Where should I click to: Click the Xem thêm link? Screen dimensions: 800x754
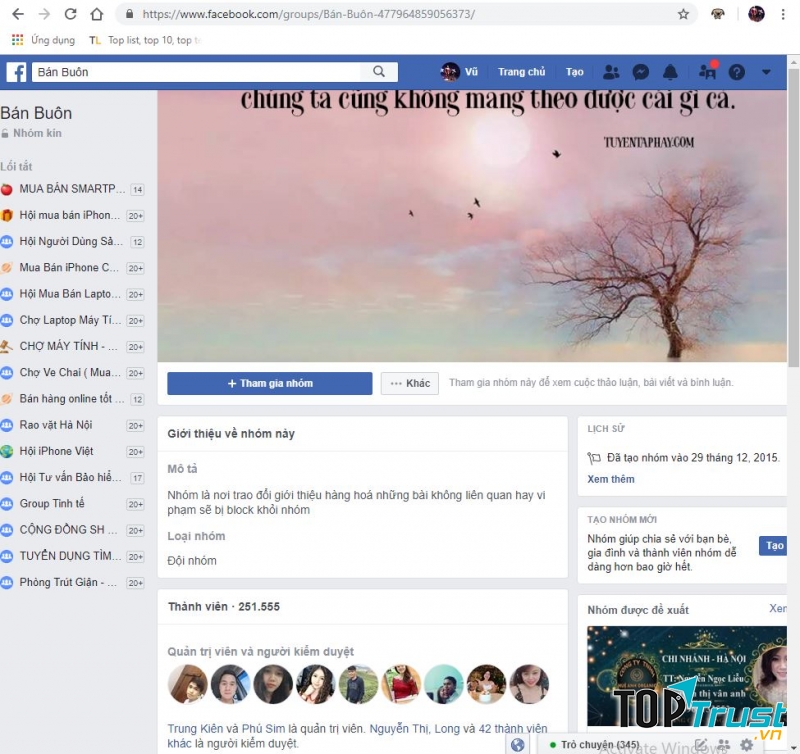click(x=610, y=479)
